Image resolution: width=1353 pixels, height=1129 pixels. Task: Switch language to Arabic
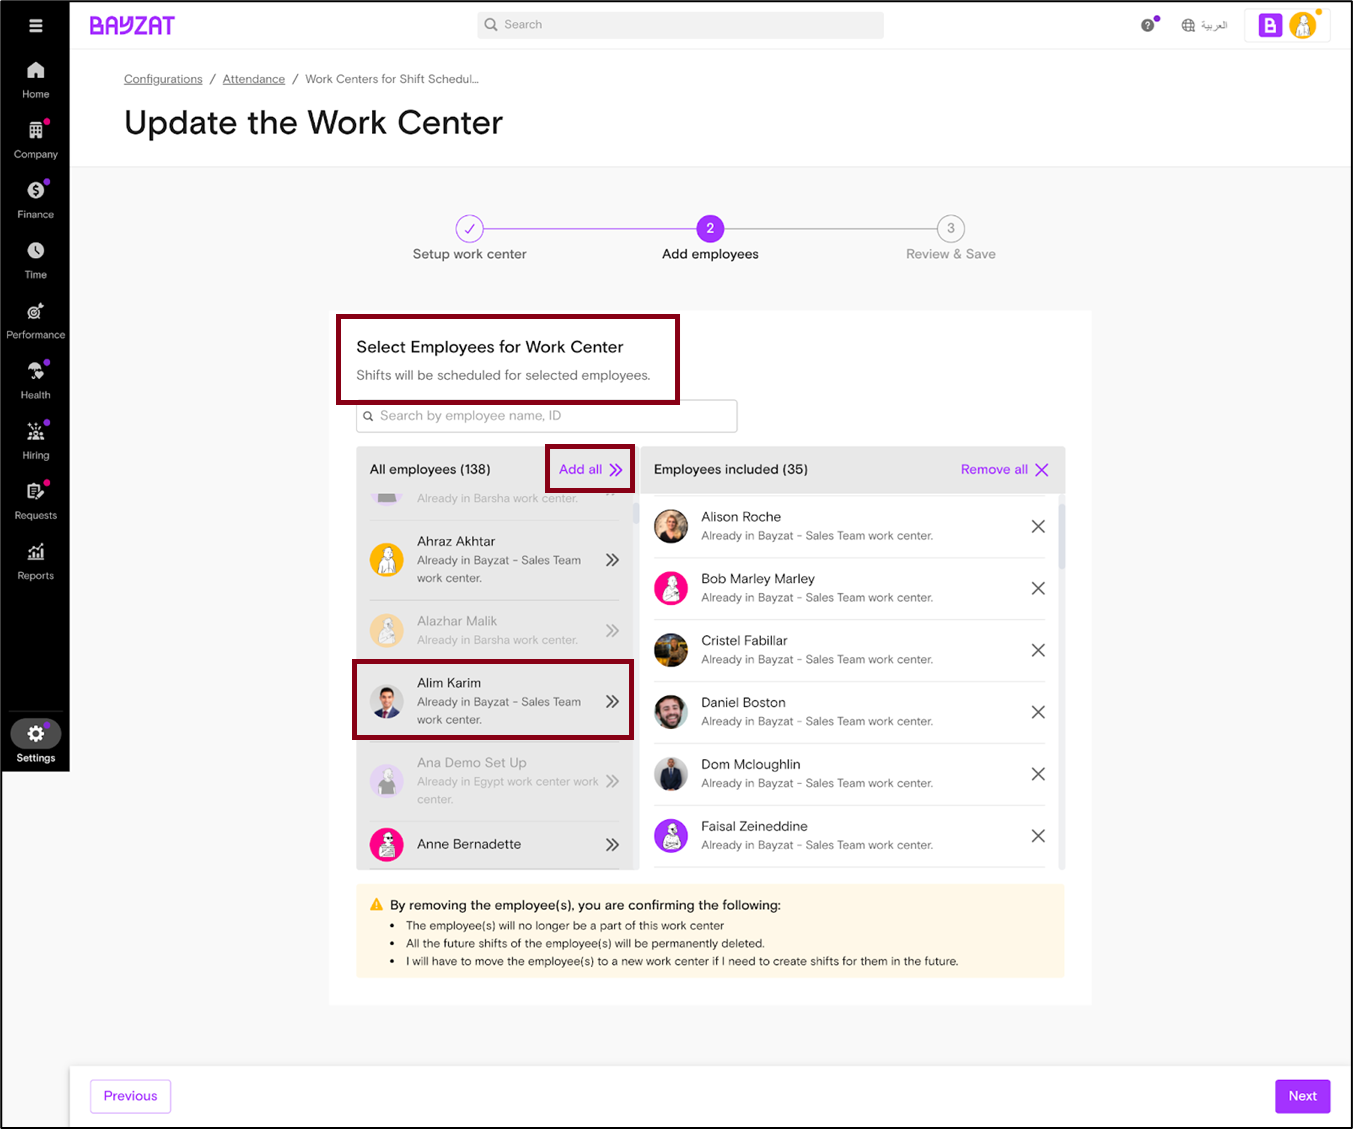point(1204,25)
